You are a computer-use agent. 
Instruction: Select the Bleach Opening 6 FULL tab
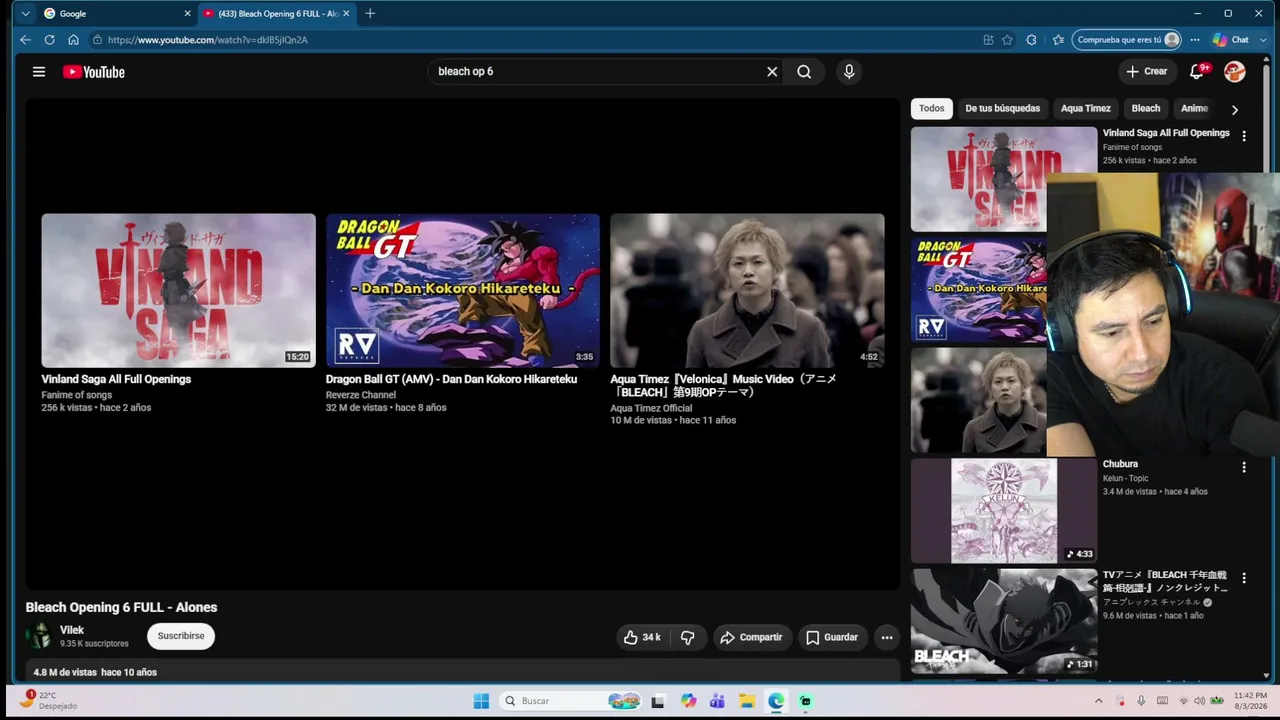click(277, 14)
